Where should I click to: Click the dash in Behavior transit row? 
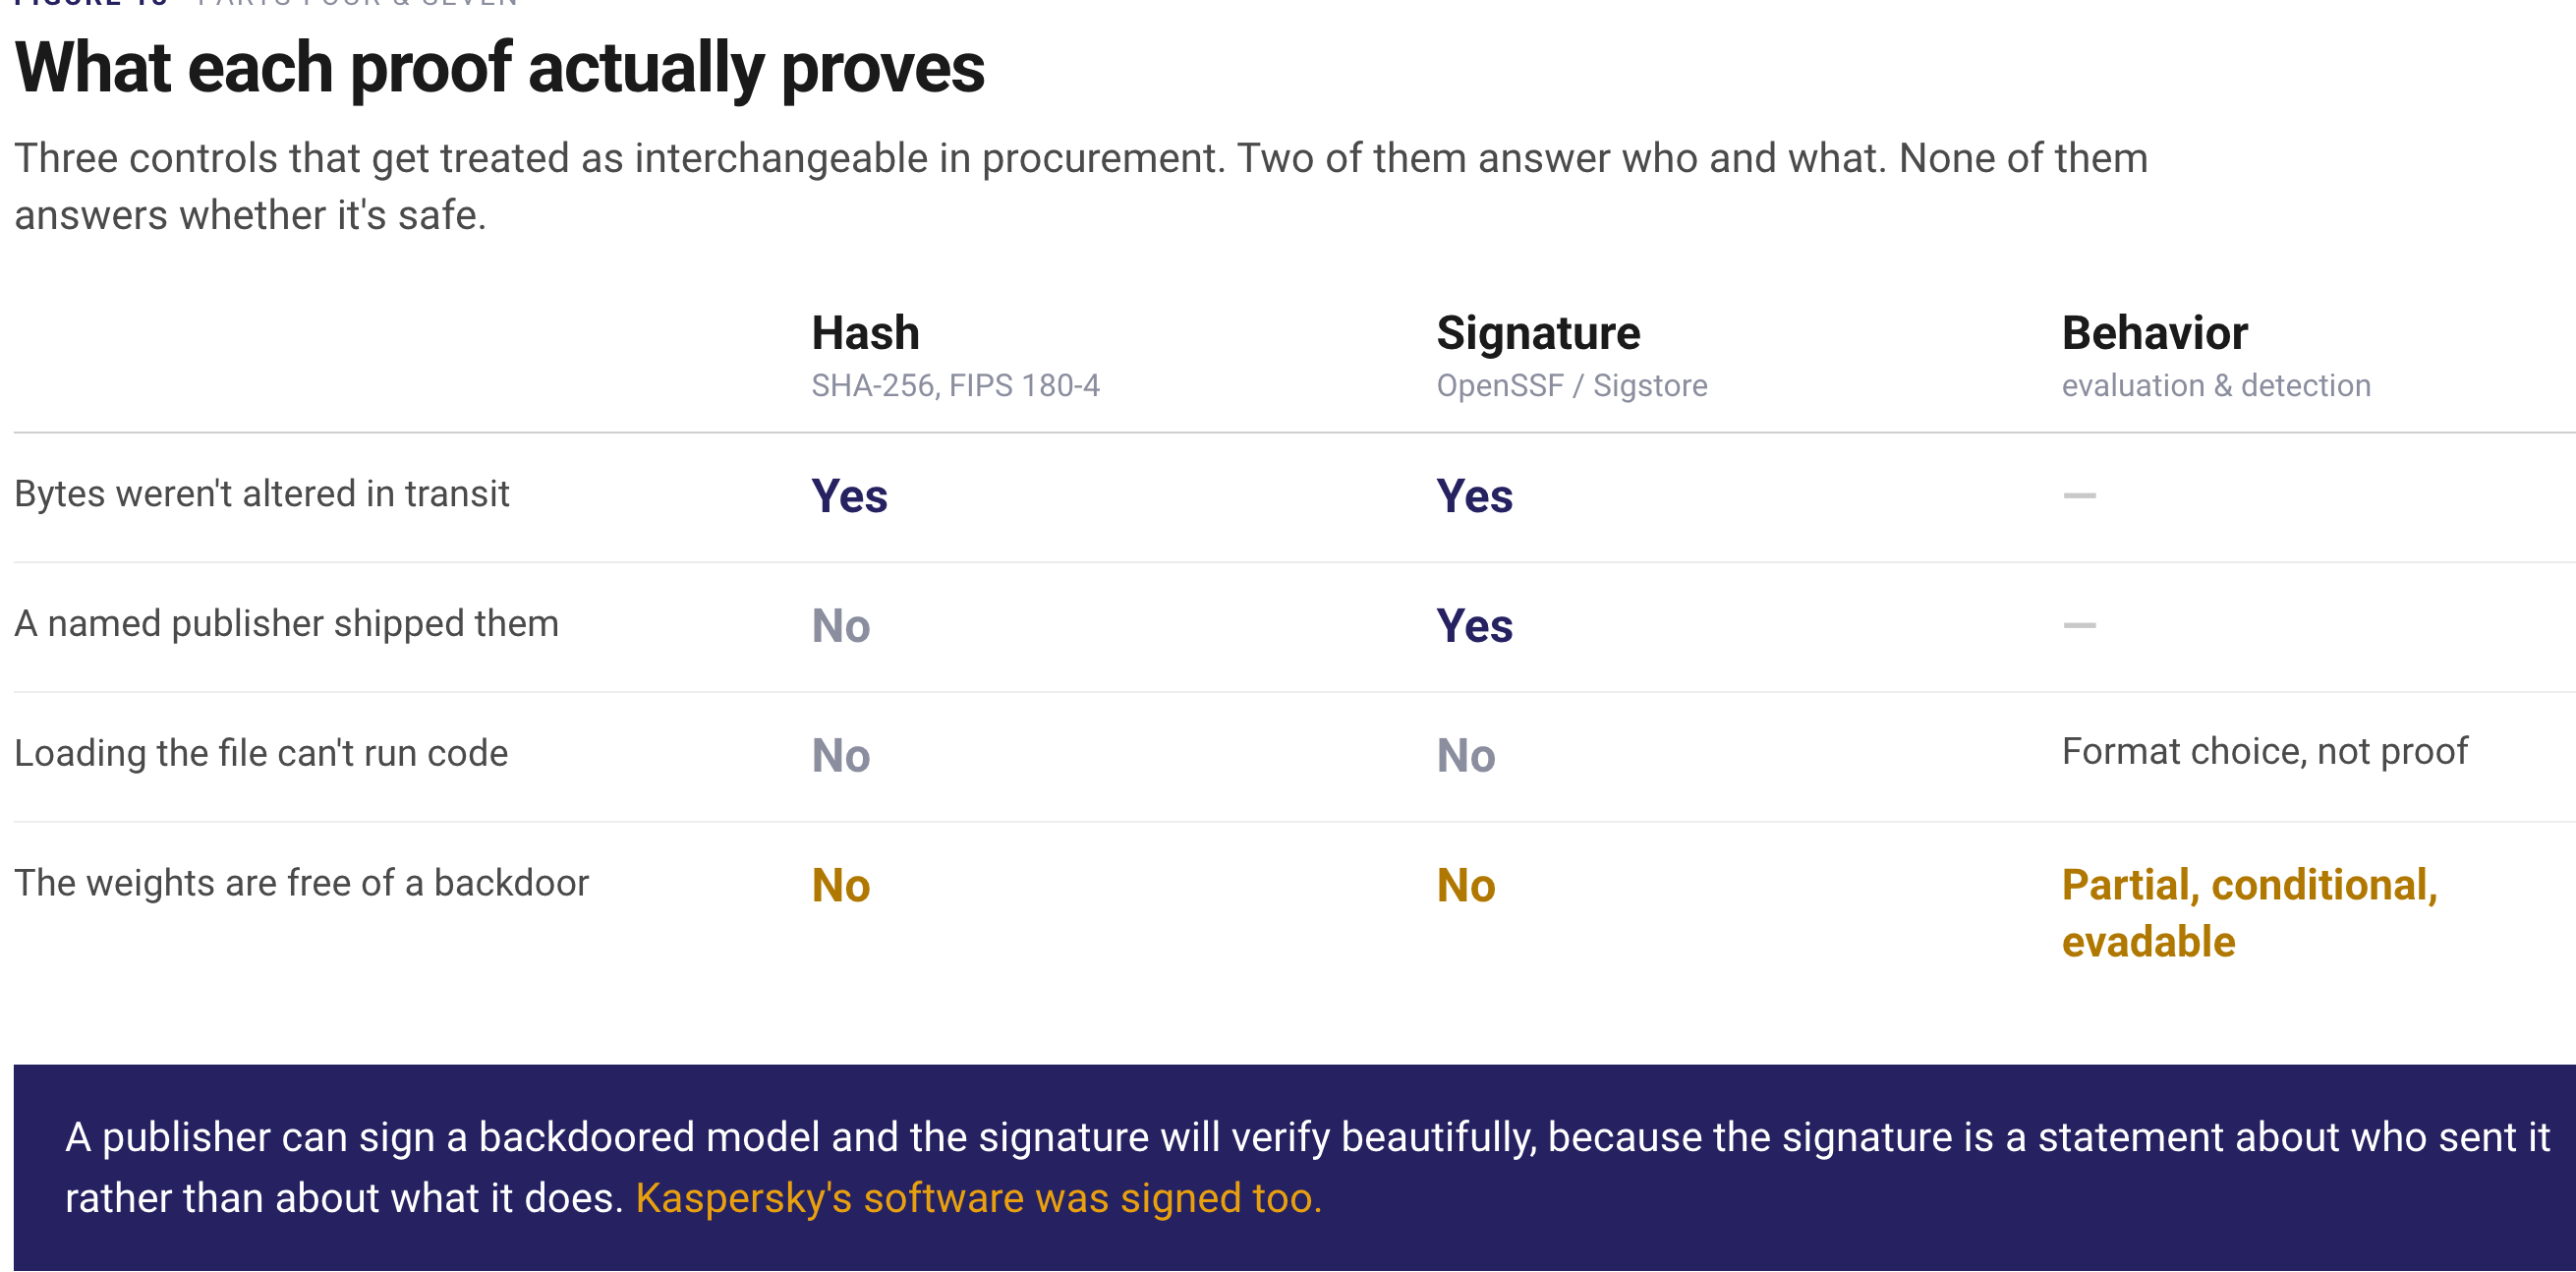[x=2079, y=496]
